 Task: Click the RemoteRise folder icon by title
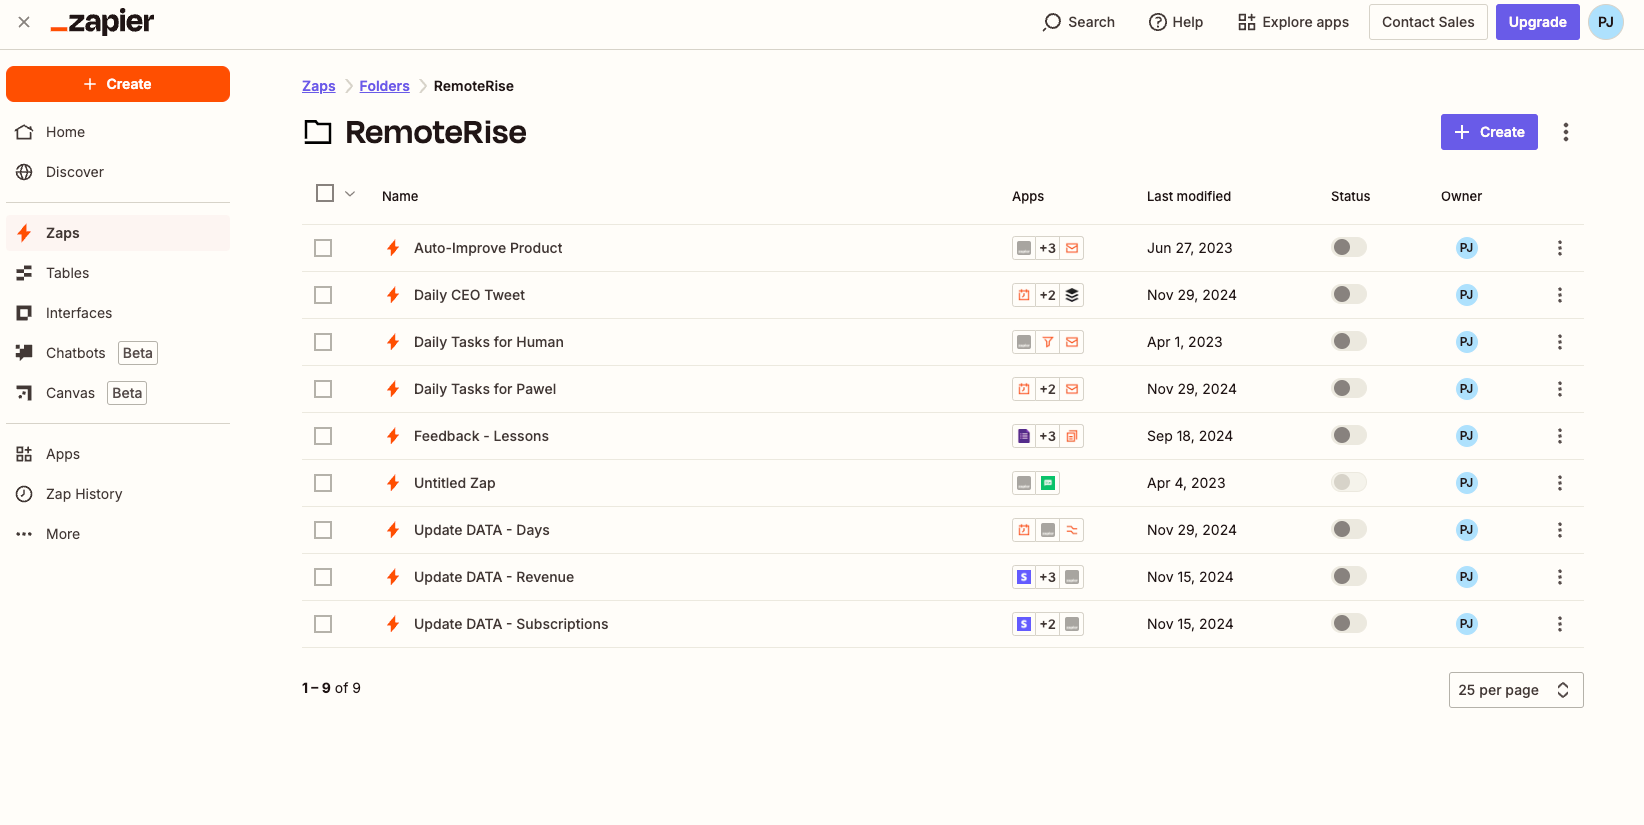[x=318, y=132]
